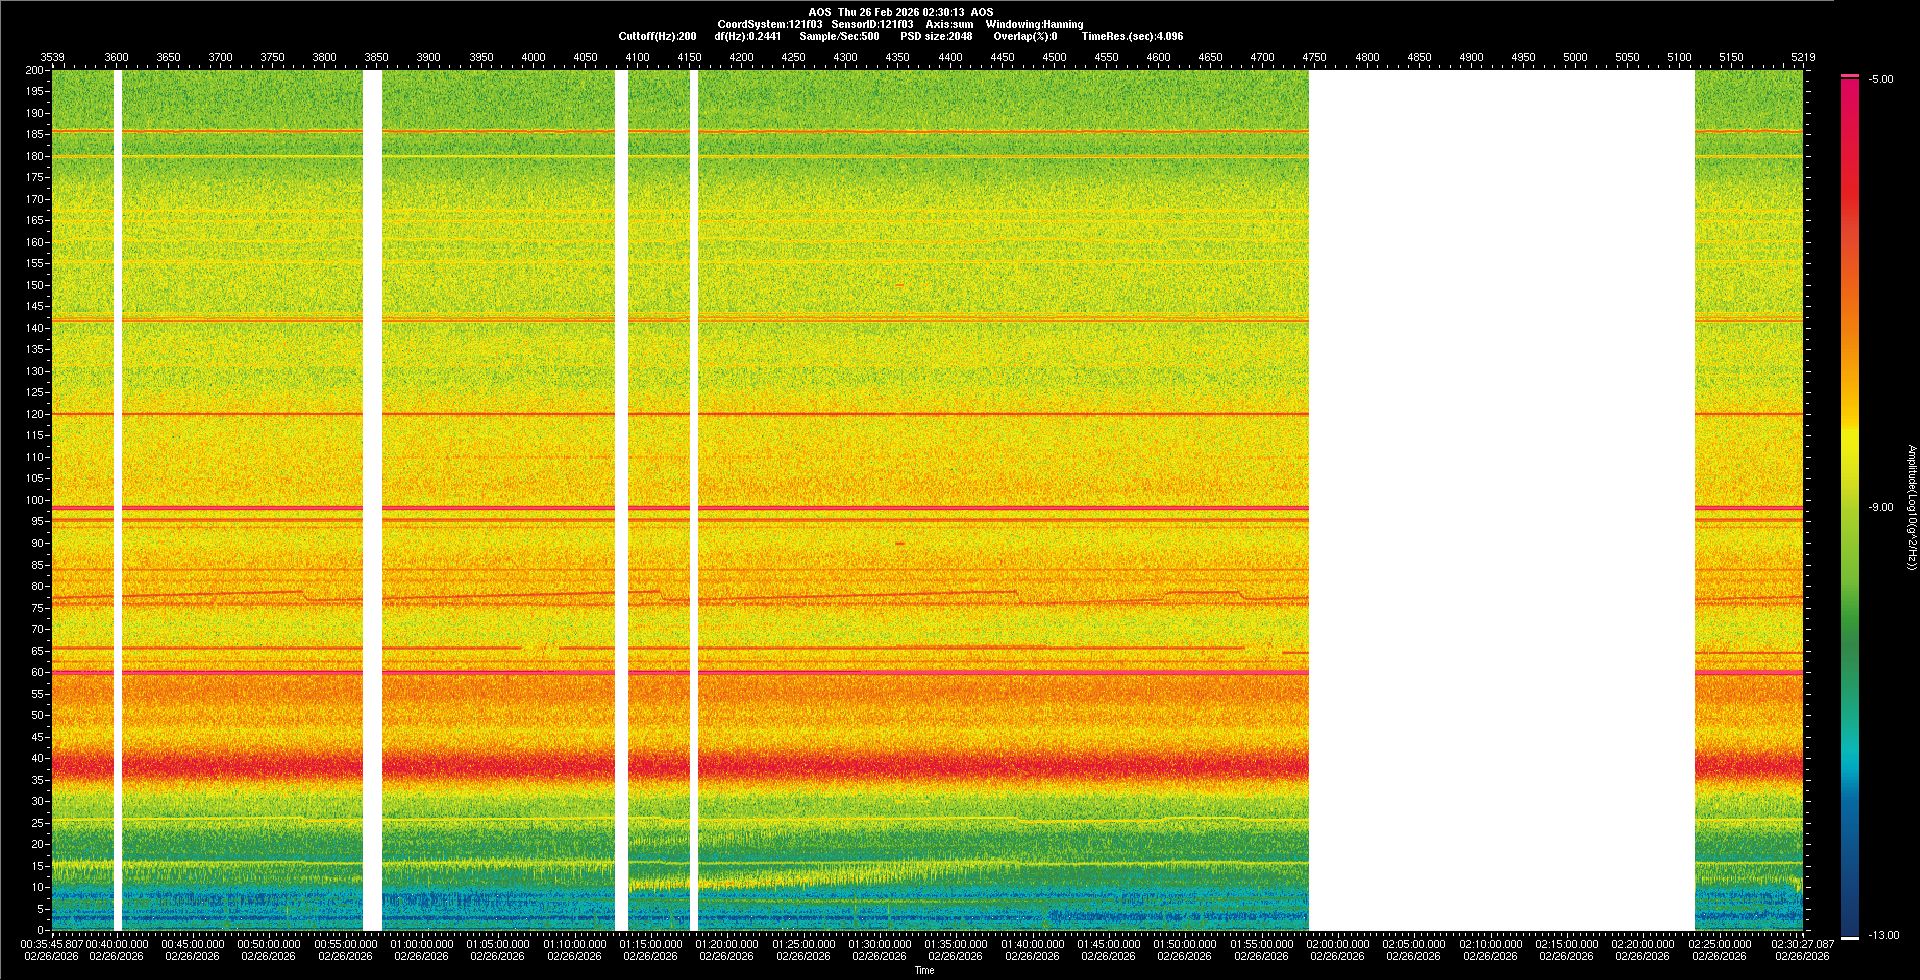Click the -9.00 label on the colorbar

(x=1880, y=508)
